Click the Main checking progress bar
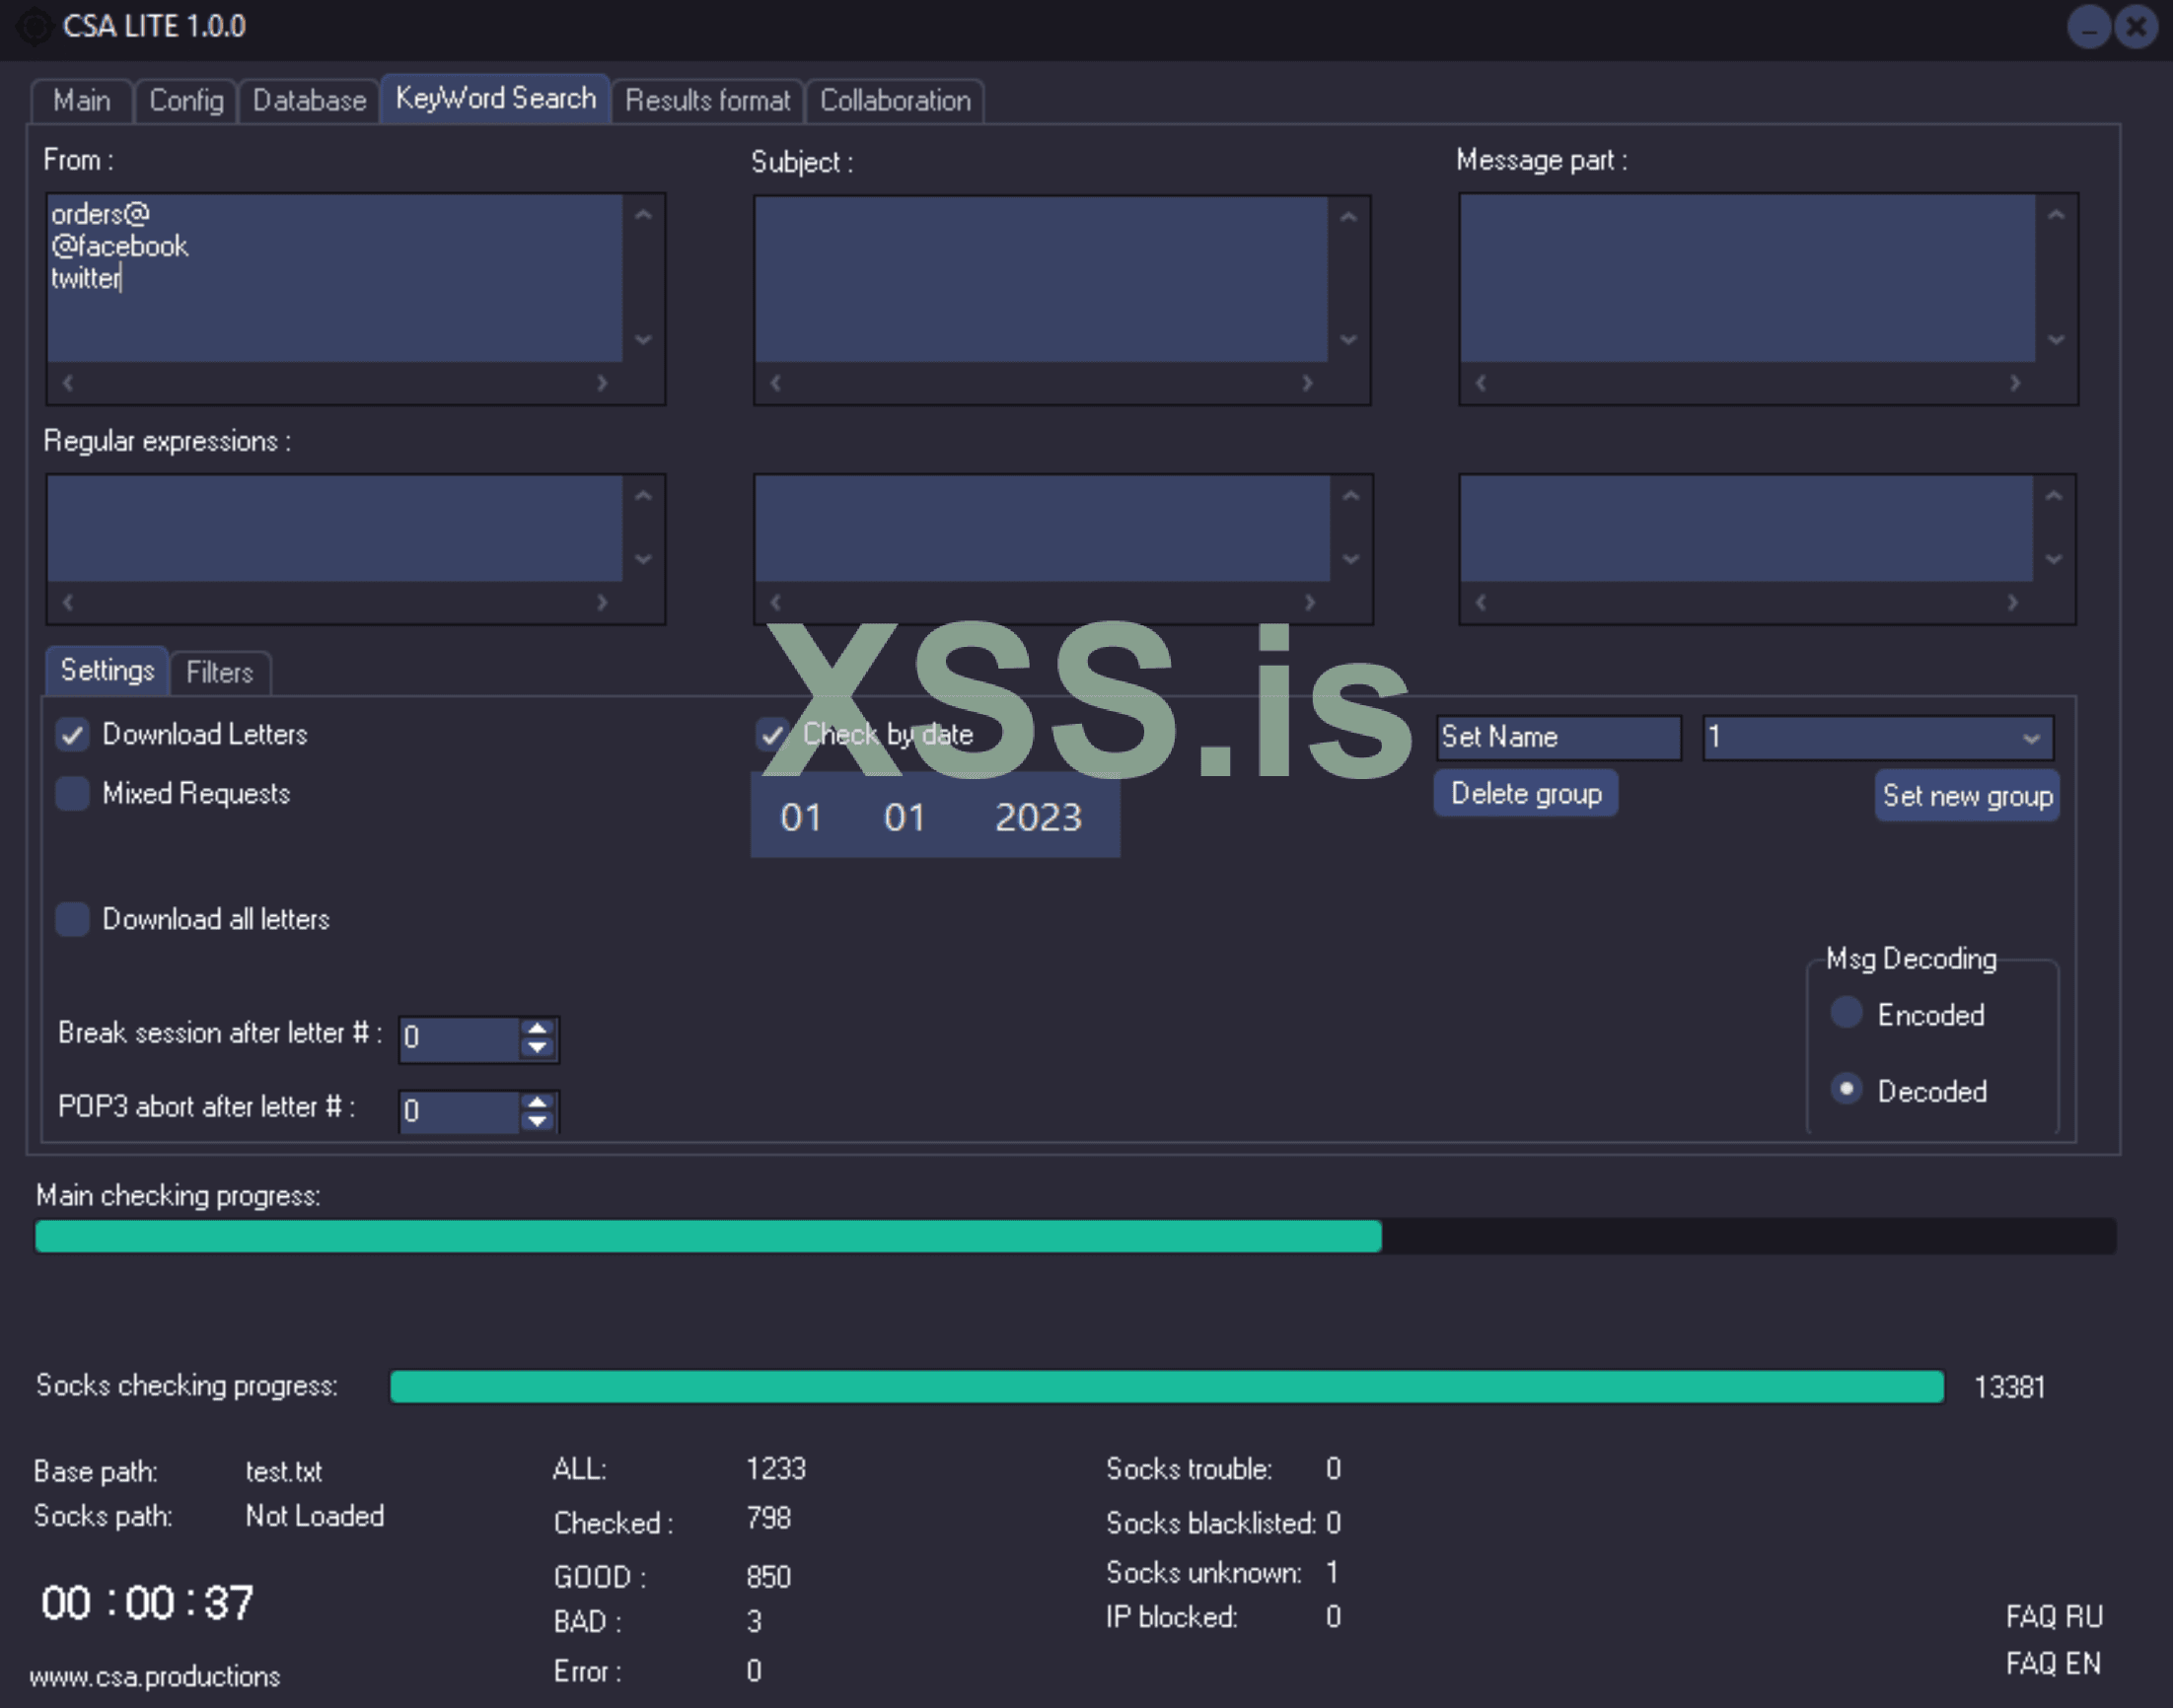Viewport: 2174px width, 1708px height. click(x=1075, y=1237)
